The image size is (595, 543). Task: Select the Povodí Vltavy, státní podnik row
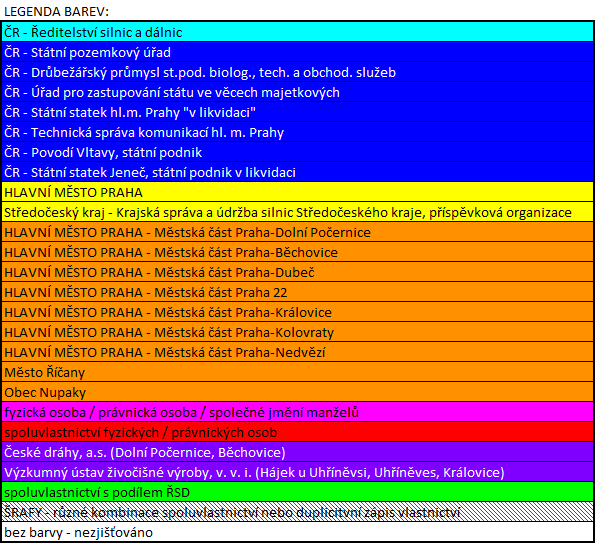pos(298,152)
